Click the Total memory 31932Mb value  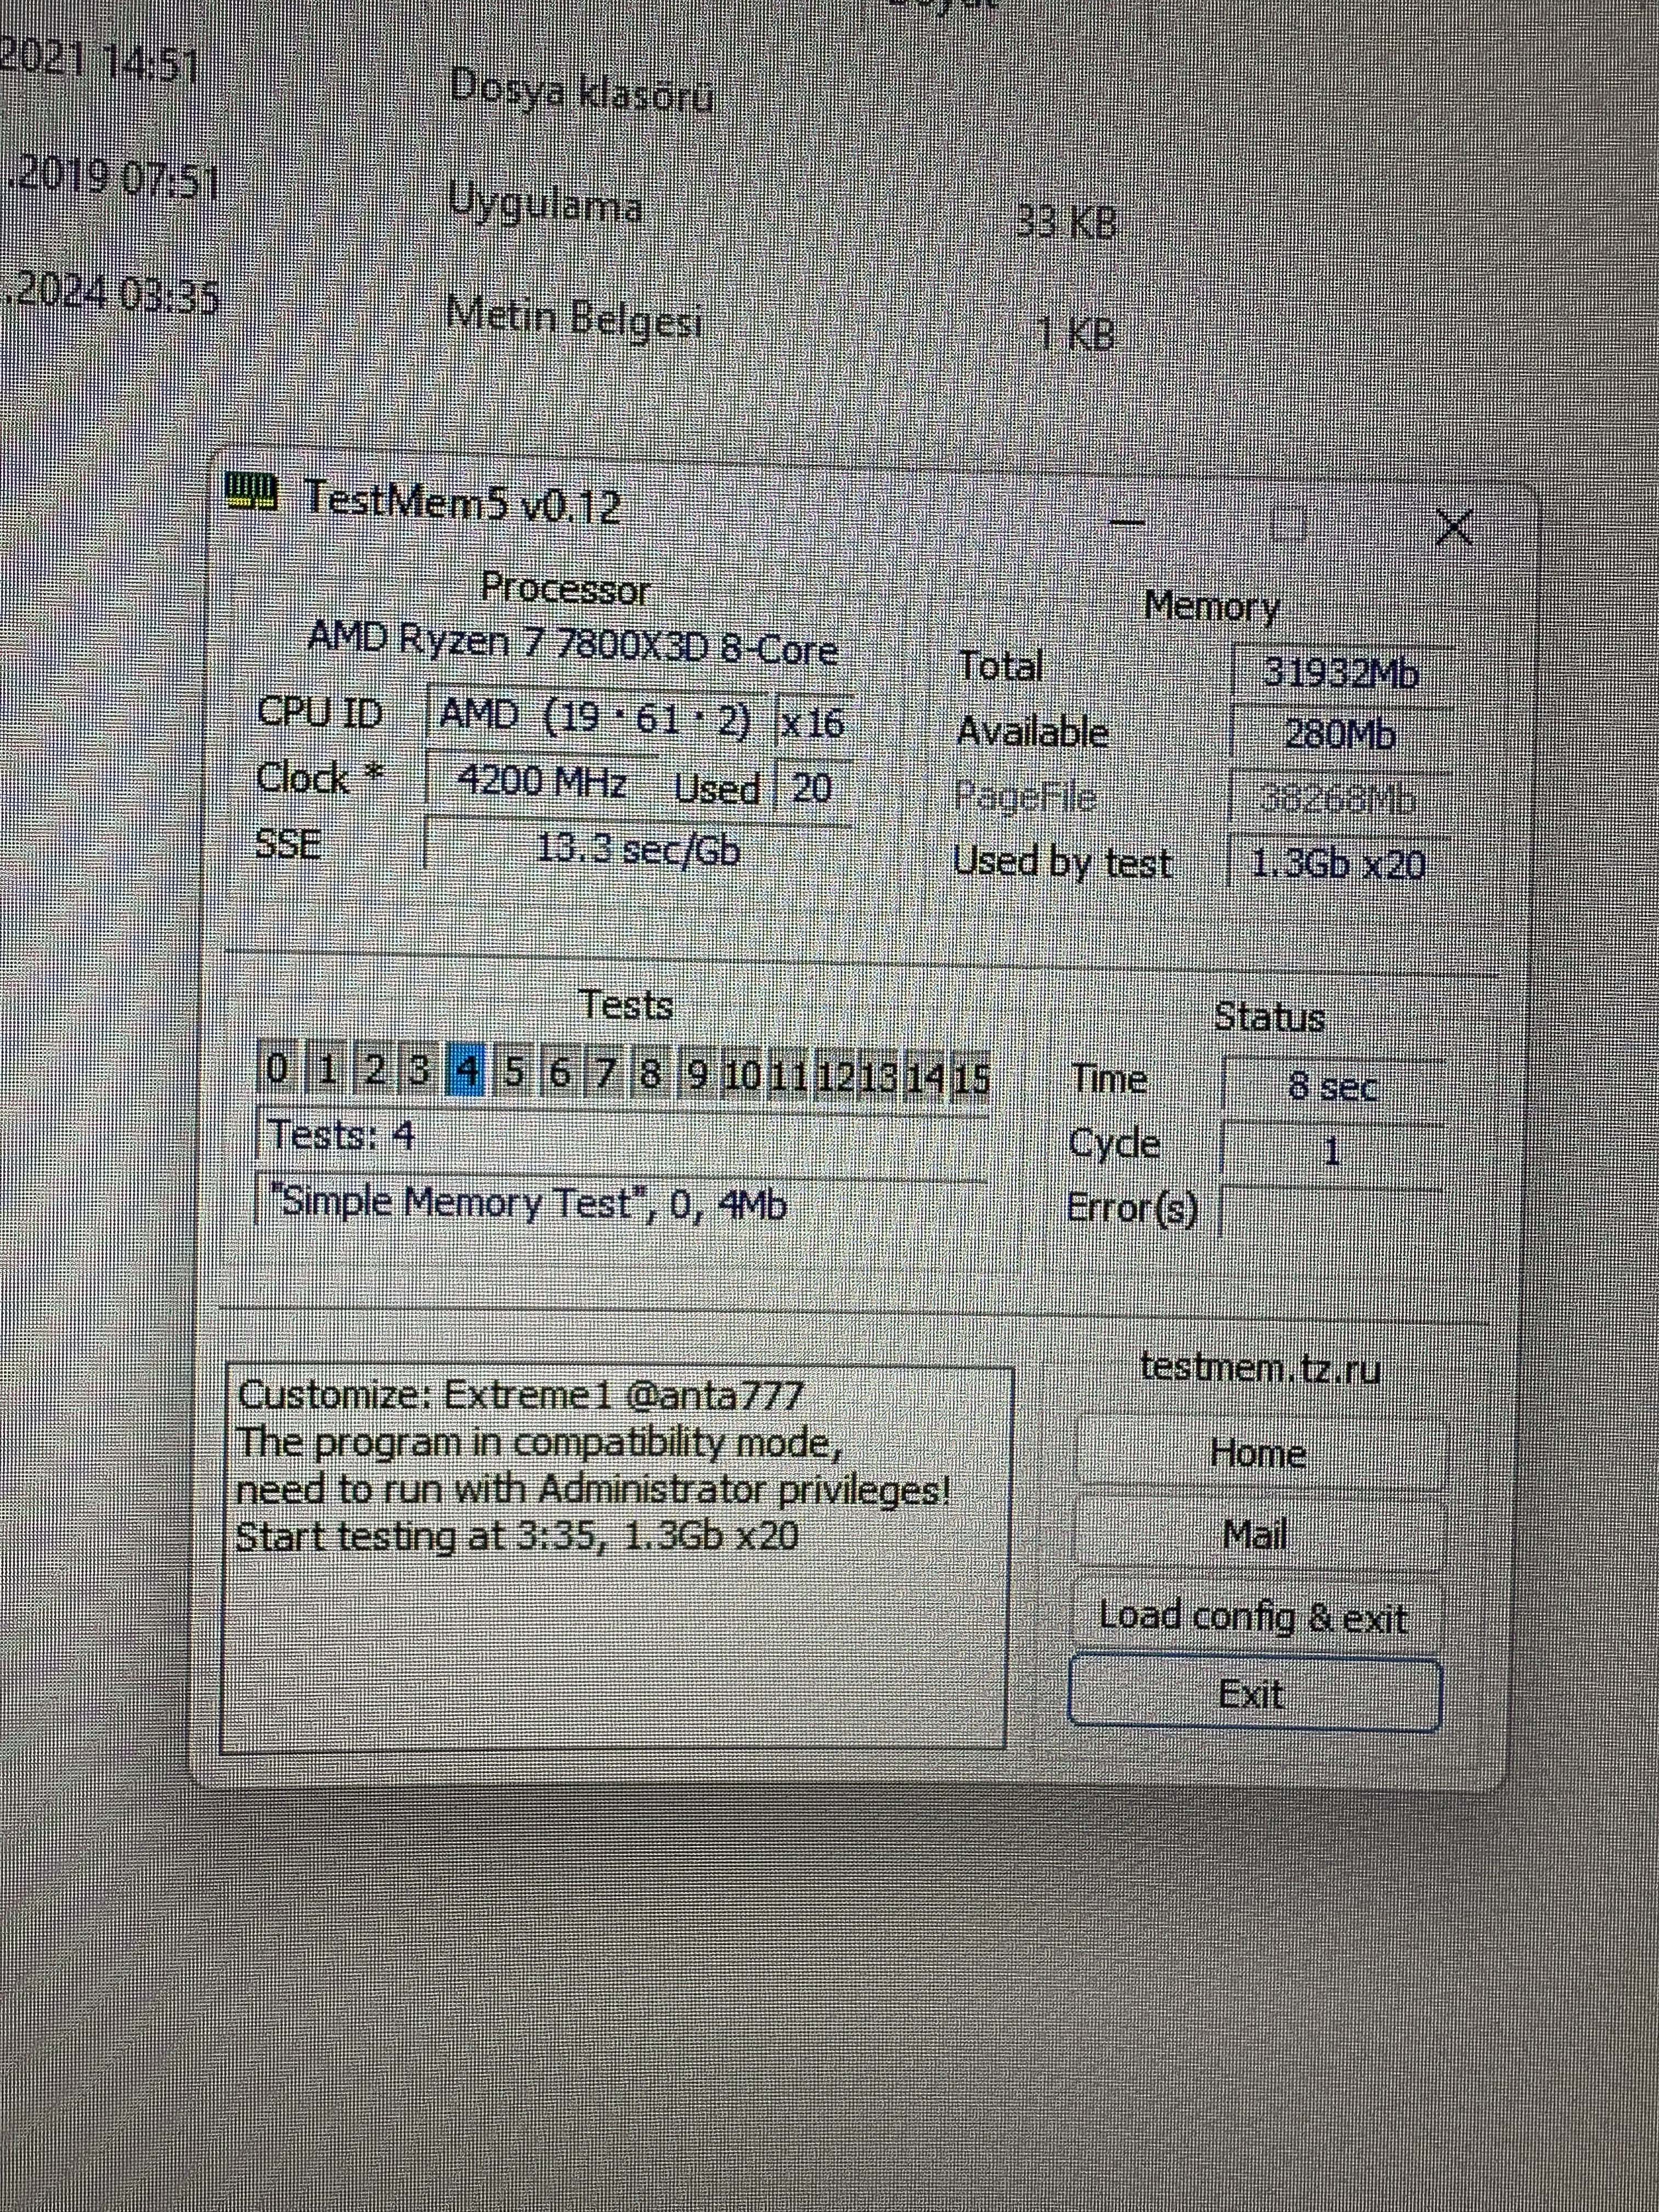[1342, 672]
